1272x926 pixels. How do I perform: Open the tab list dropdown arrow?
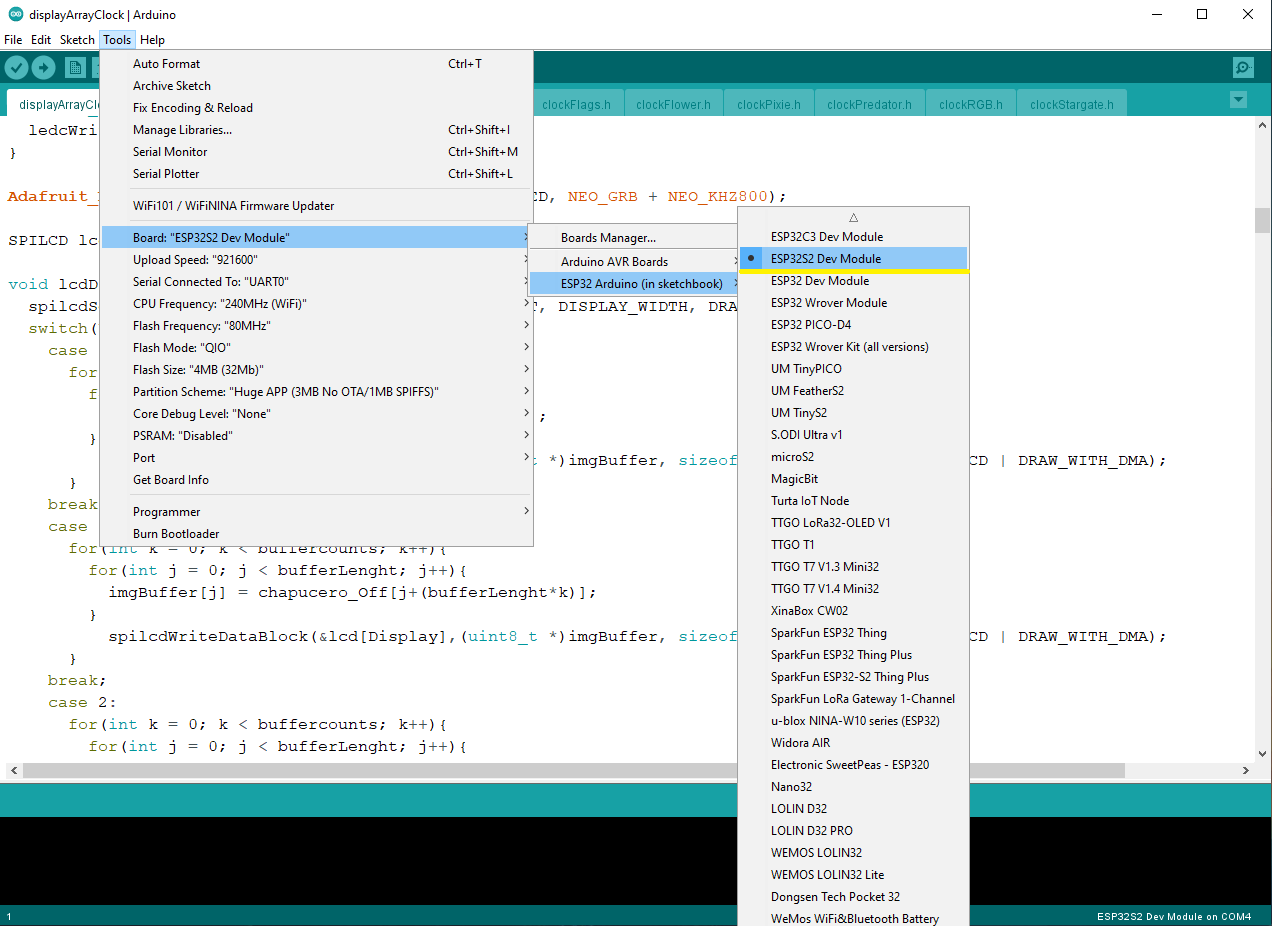click(1238, 100)
